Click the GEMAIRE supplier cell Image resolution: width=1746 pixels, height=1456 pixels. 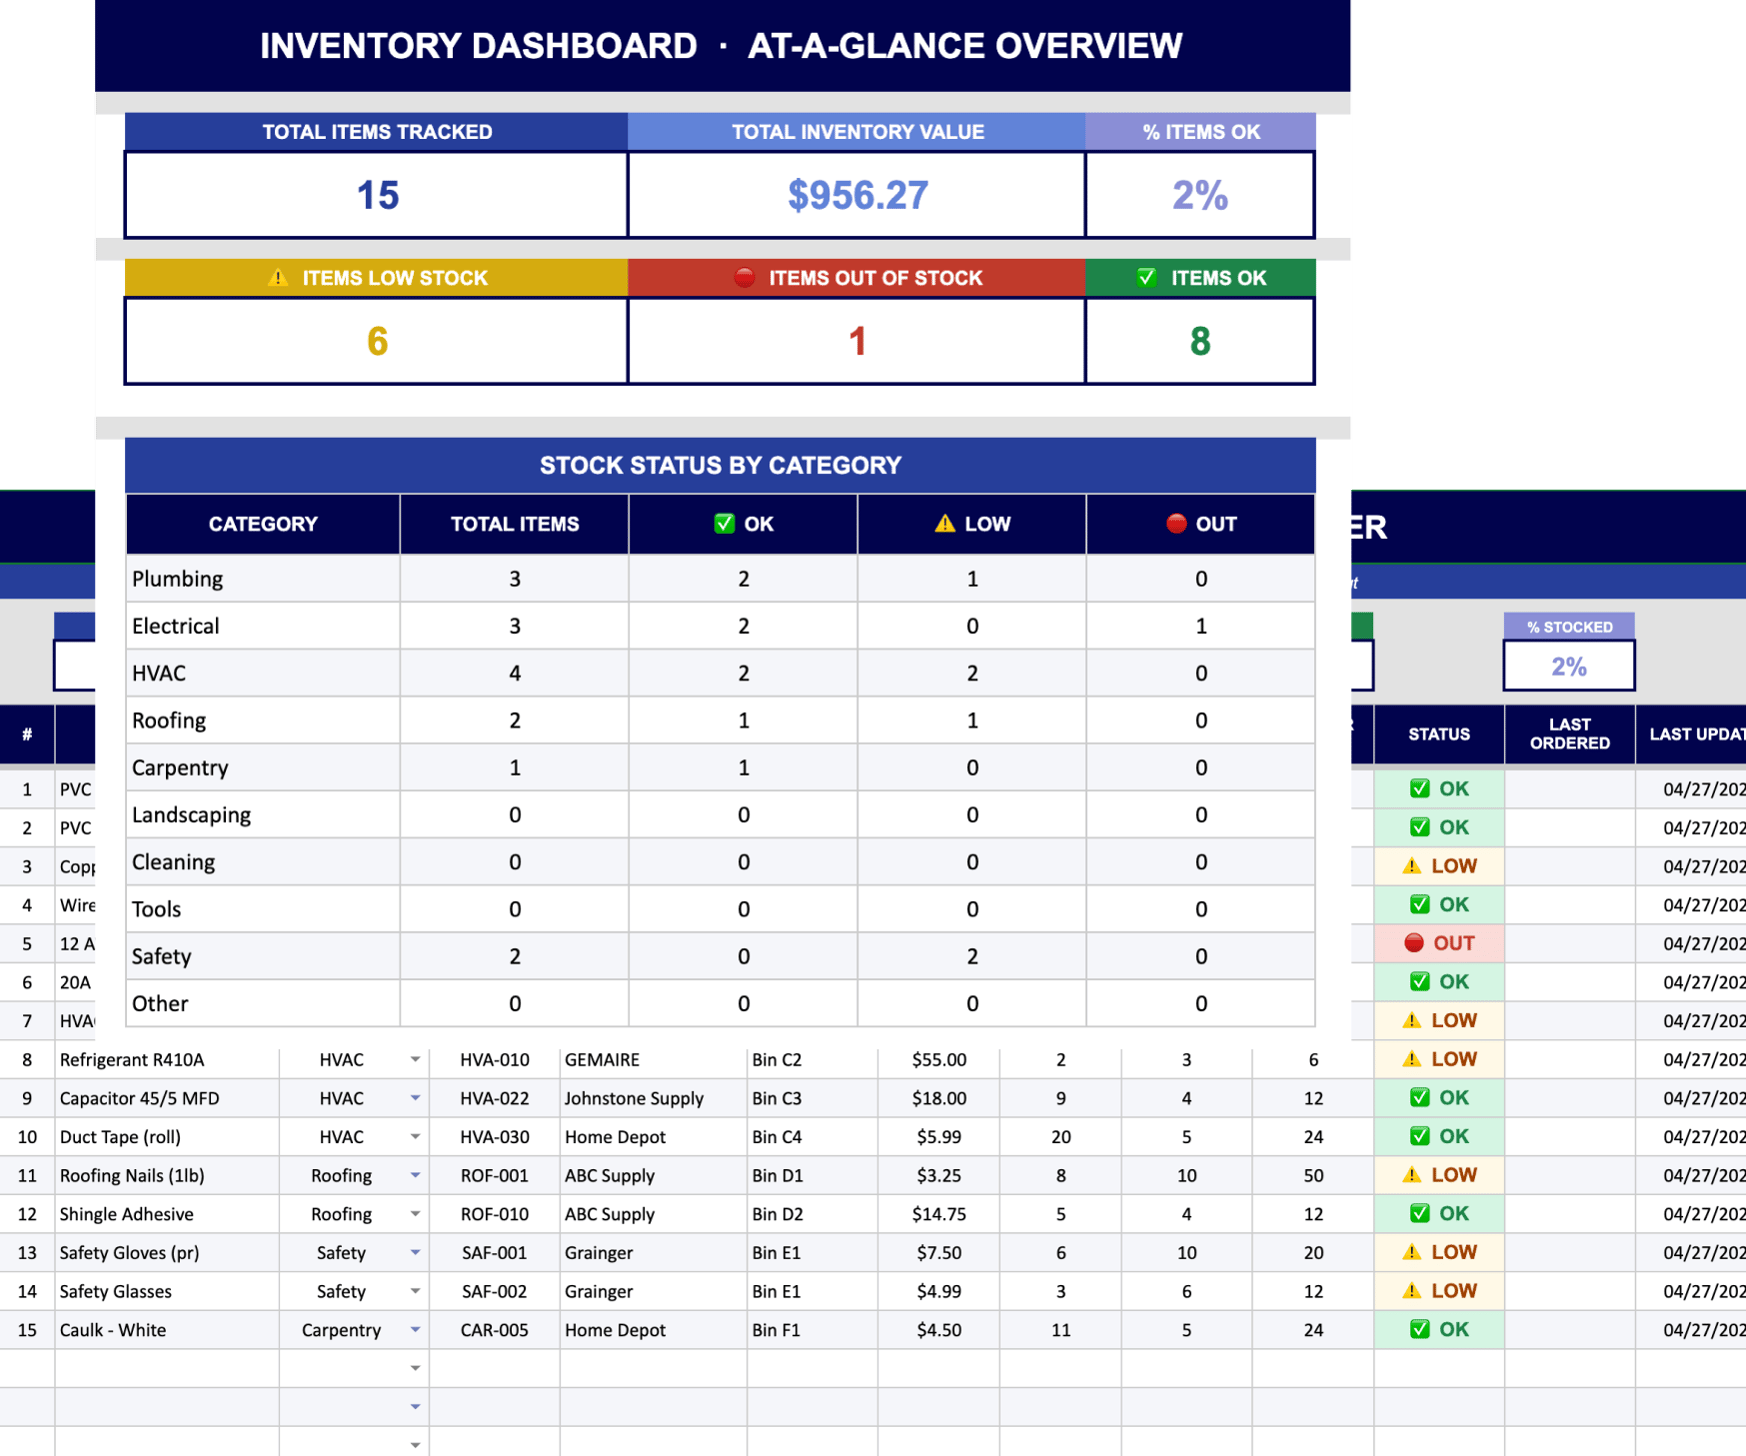coord(653,1059)
